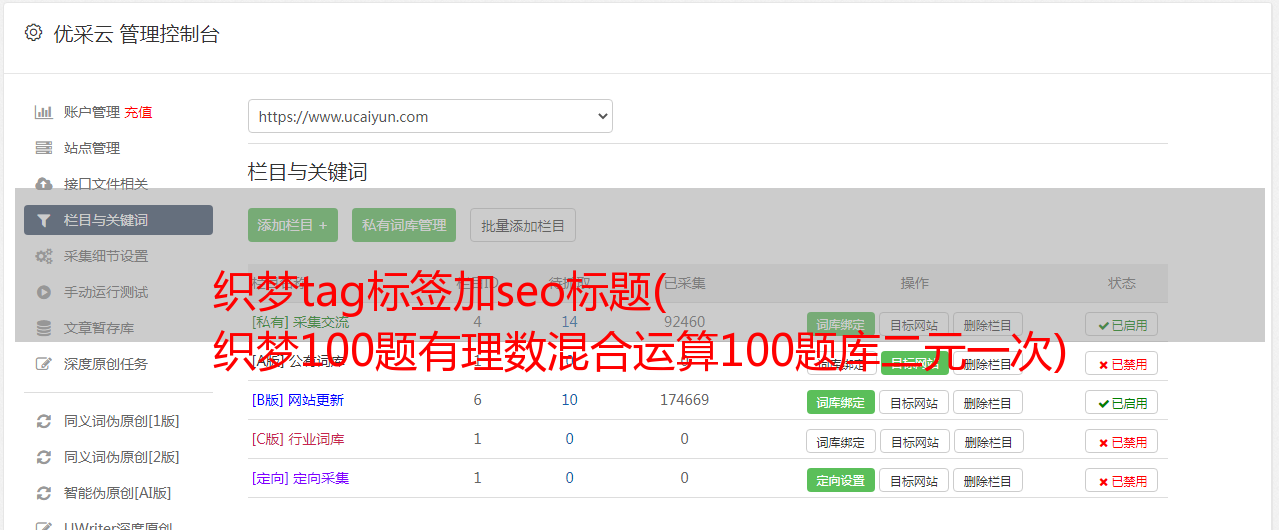Viewport: 1279px width, 530px height.
Task: Expand the https://www.ucaiyun.com site dropdown
Action: 430,116
